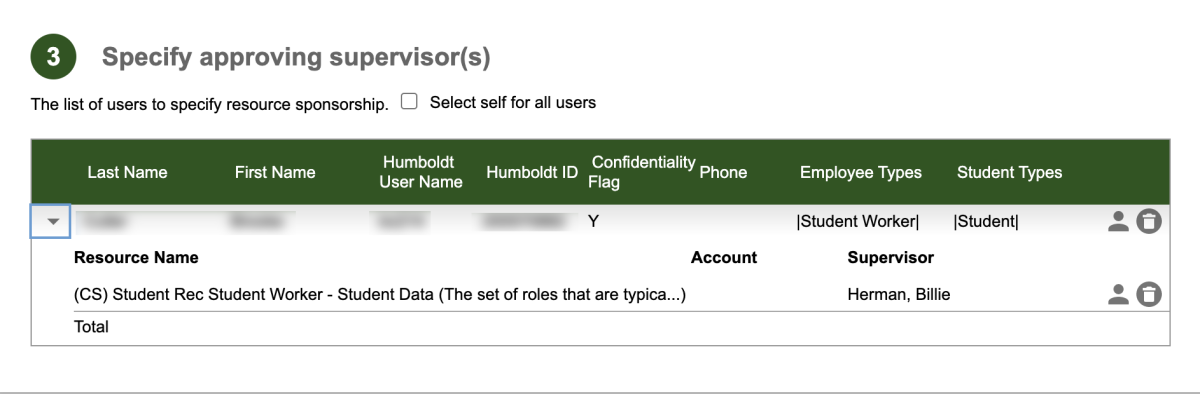This screenshot has width=1200, height=394.
Task: Click the Student Types column header
Action: click(x=1009, y=172)
